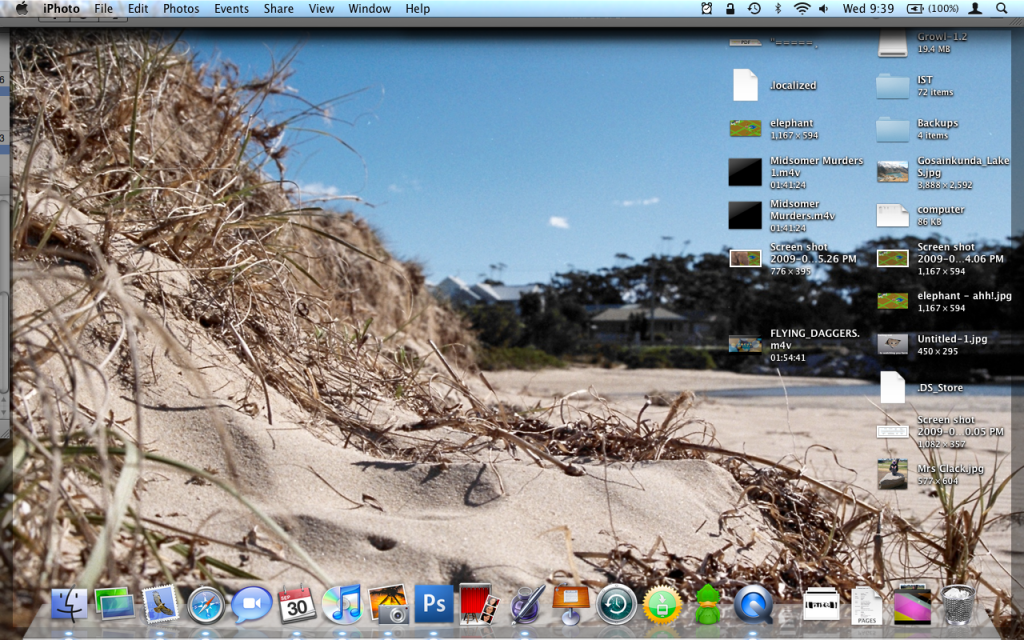Launch iChat video bubble icon
The width and height of the screenshot is (1024, 640).
tap(251, 604)
